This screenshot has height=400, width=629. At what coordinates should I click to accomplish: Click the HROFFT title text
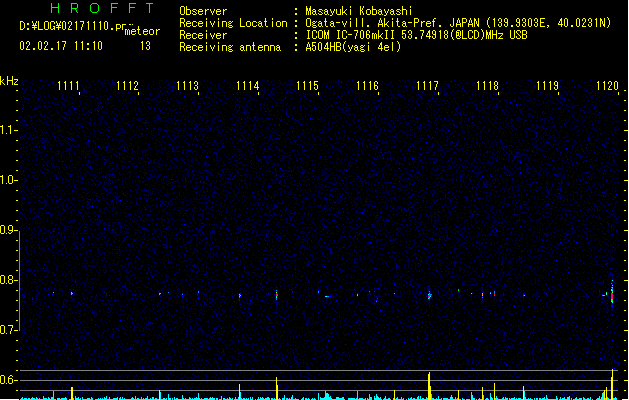pos(103,8)
